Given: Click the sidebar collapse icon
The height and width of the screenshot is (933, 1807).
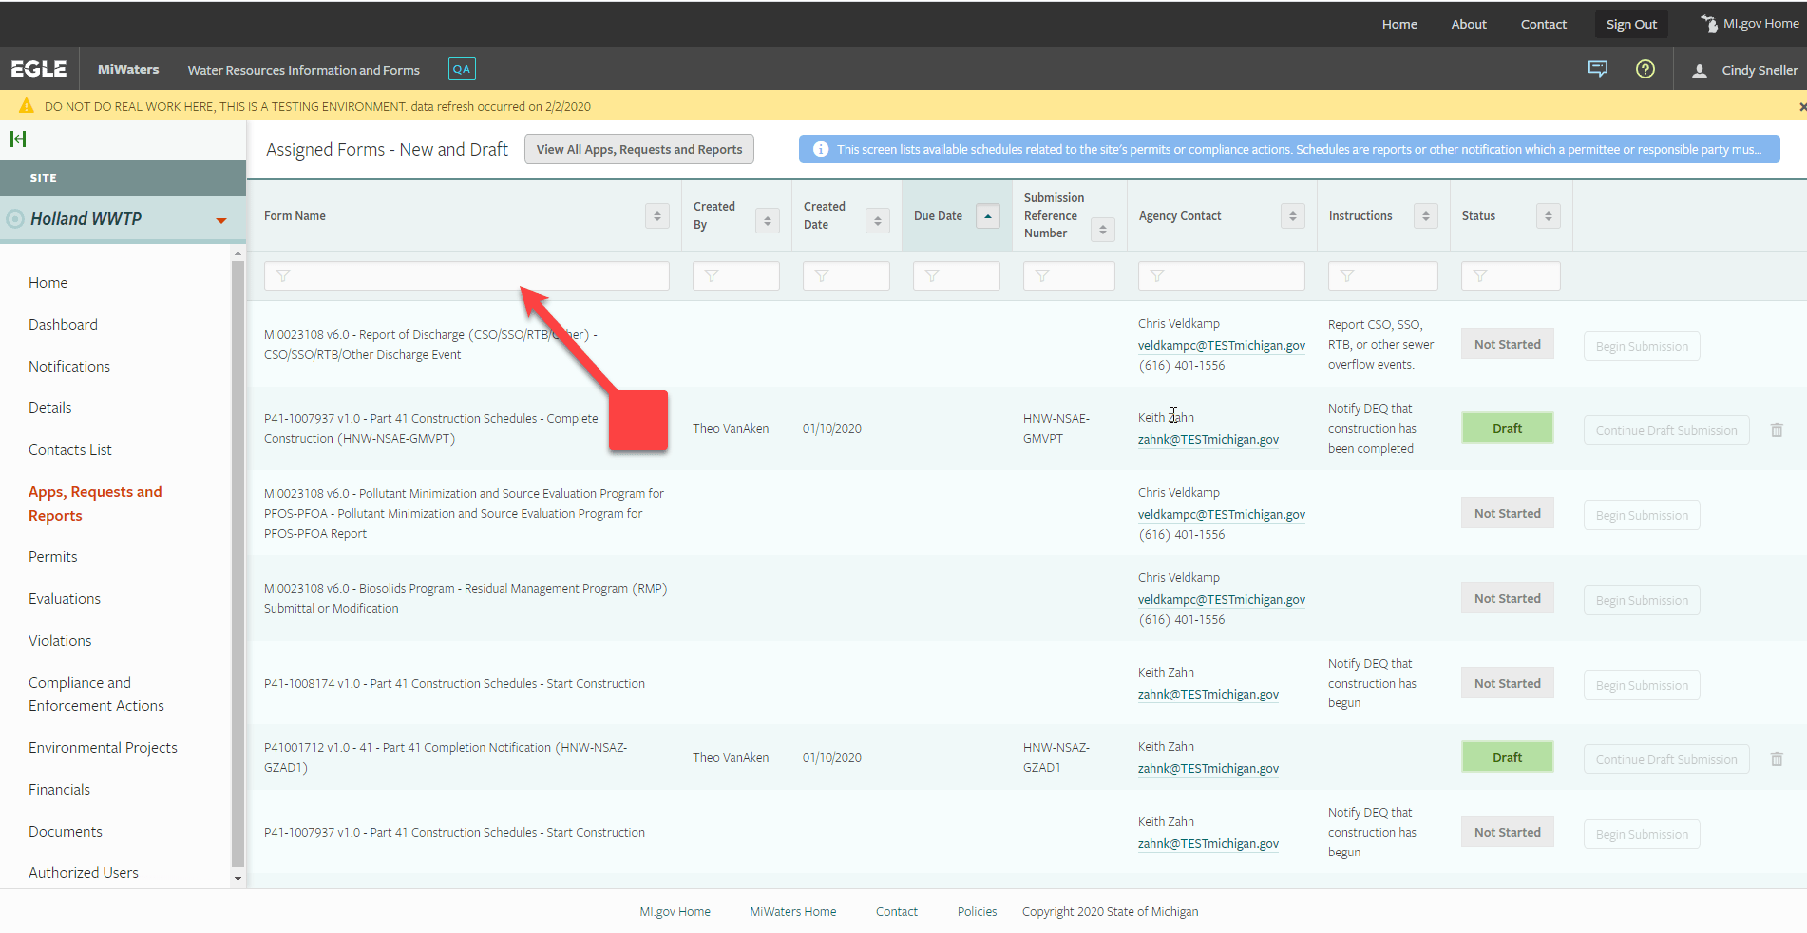Looking at the screenshot, I should [18, 139].
